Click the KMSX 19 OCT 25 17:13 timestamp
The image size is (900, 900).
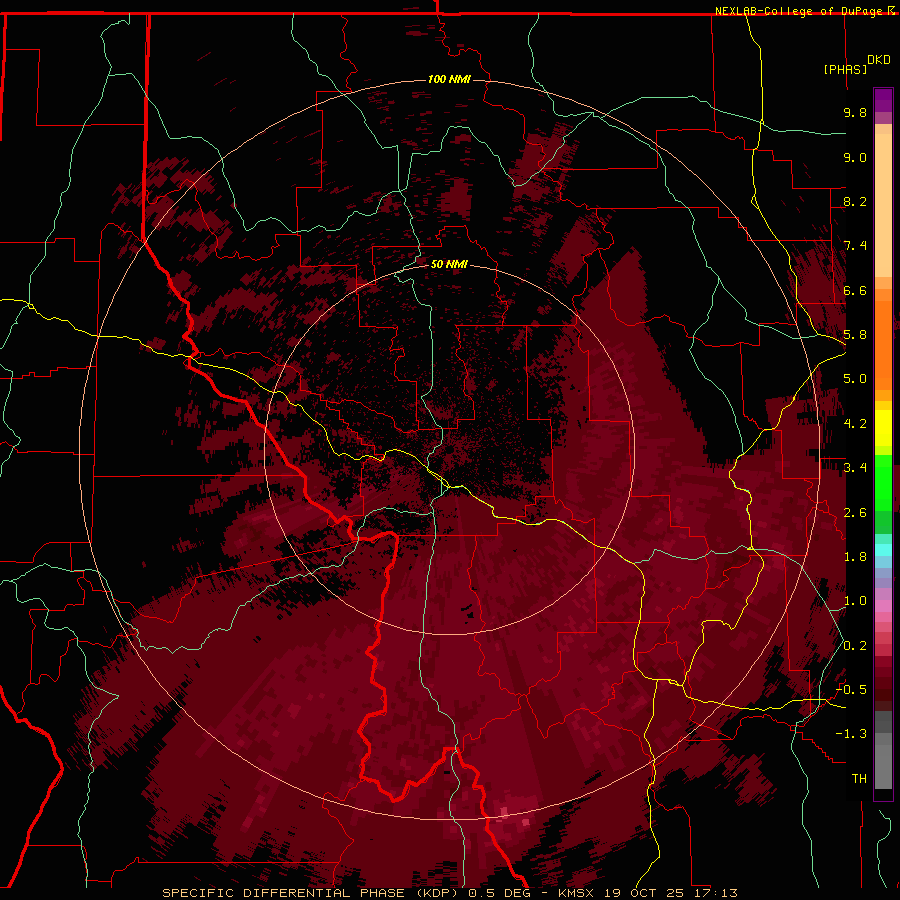[x=647, y=893]
